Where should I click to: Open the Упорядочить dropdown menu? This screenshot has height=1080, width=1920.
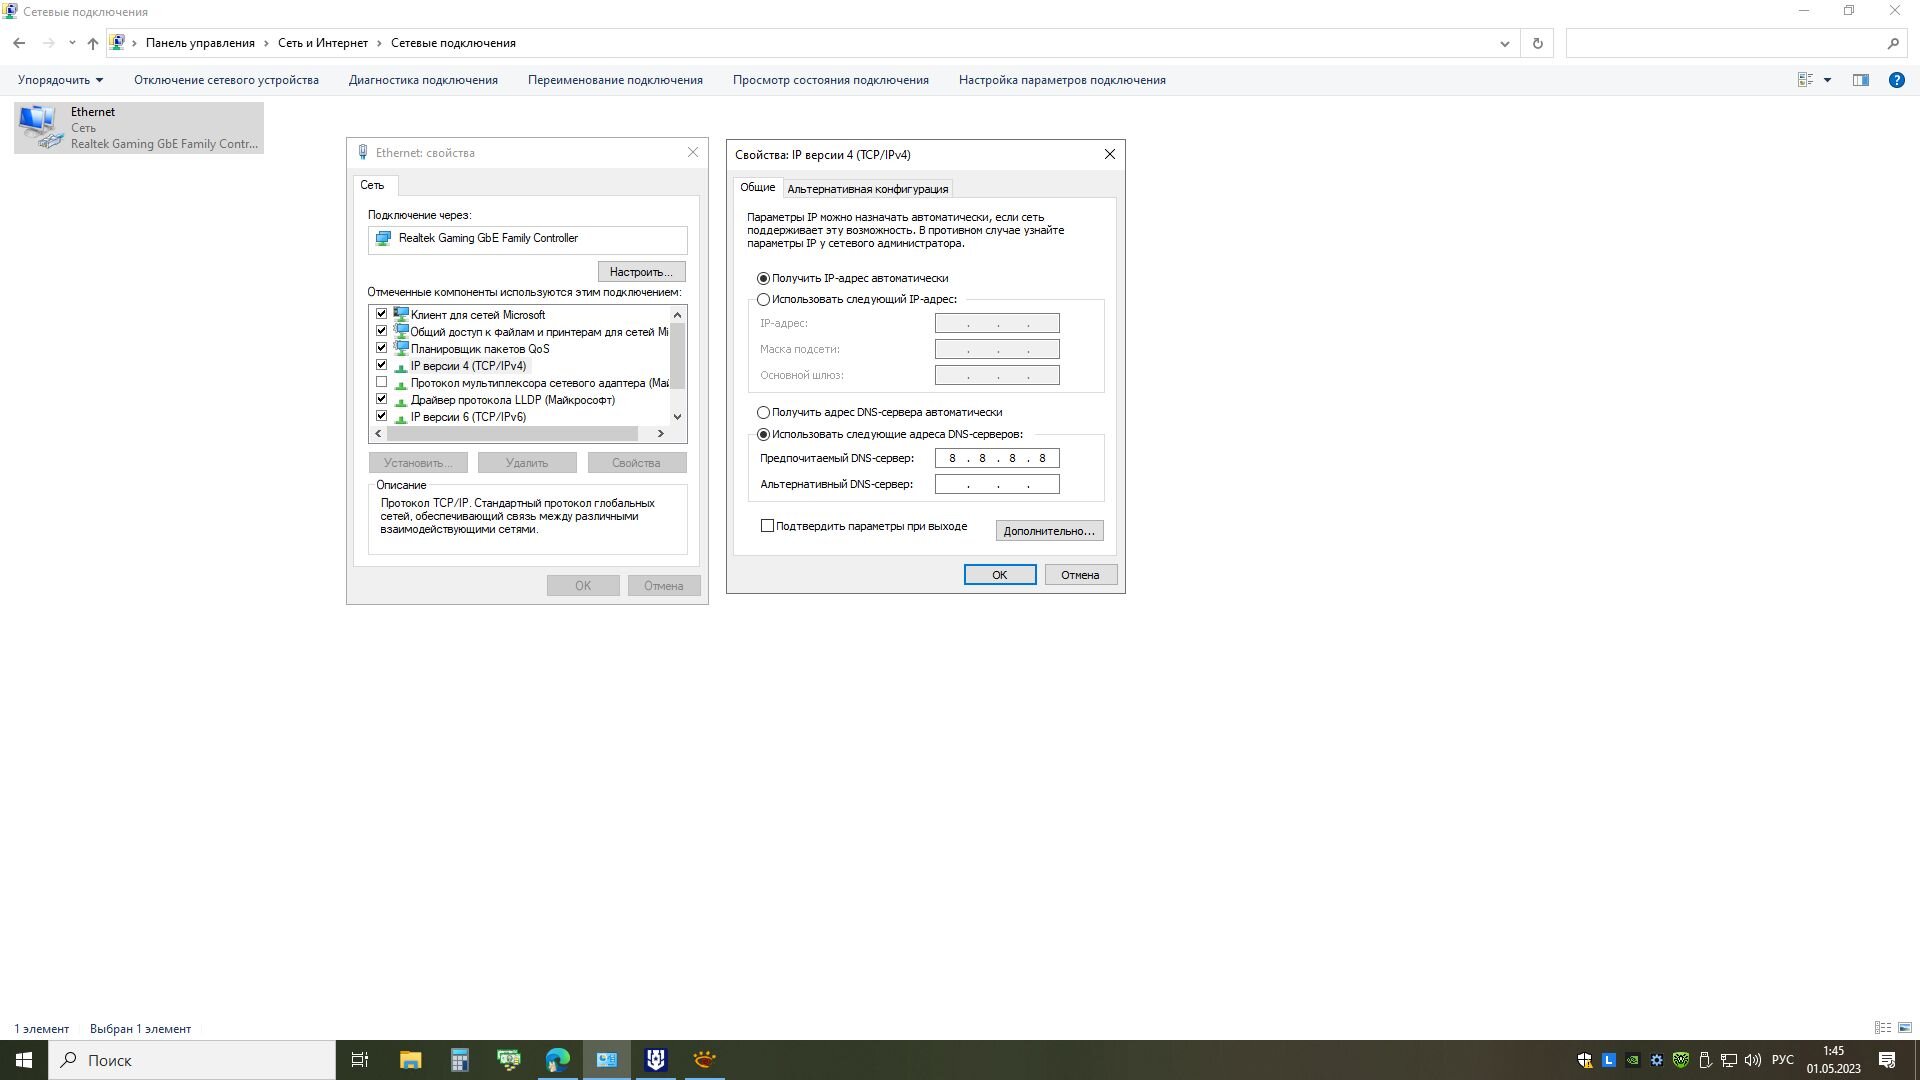pos(60,80)
